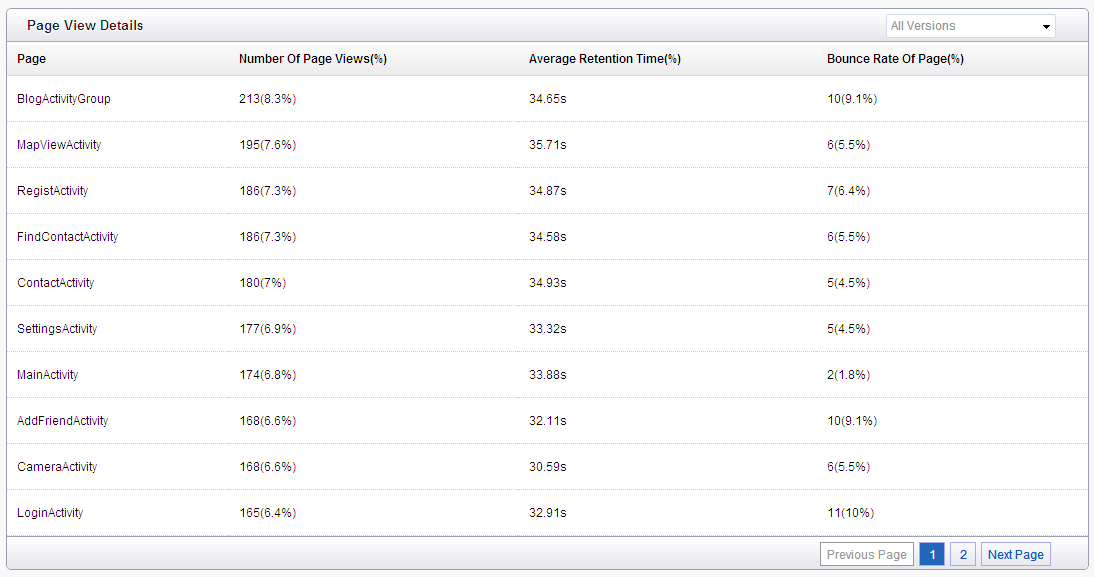The height and width of the screenshot is (577, 1094).
Task: Select the MapViewActivity page entry
Action: click(x=59, y=144)
